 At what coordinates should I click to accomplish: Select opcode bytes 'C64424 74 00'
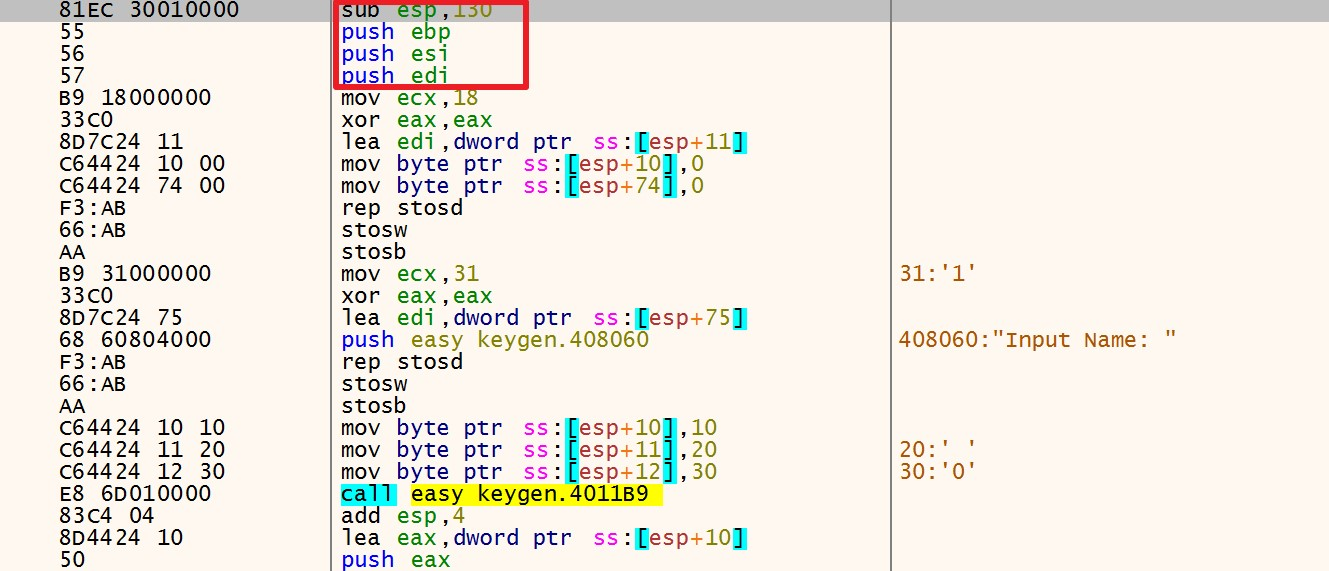(142, 186)
